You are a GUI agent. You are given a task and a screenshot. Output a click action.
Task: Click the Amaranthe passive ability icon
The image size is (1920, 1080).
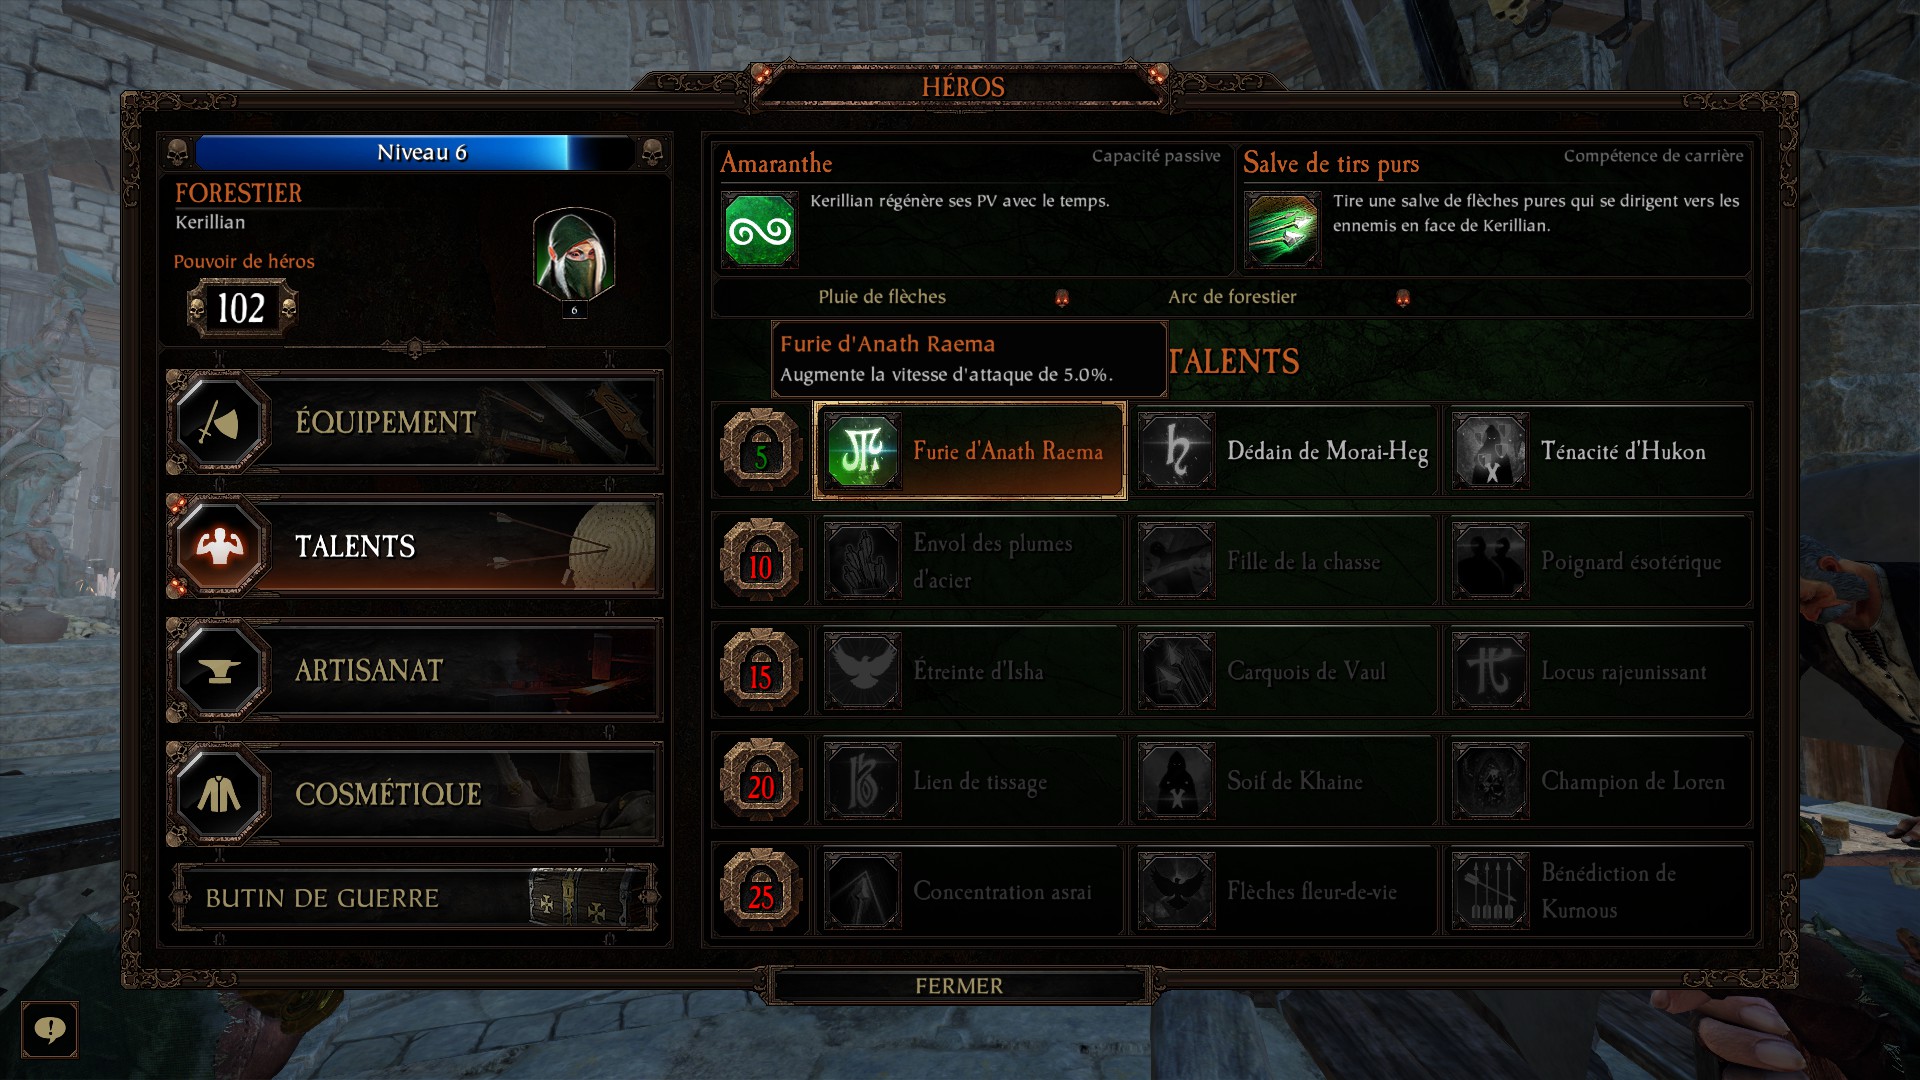coord(760,230)
